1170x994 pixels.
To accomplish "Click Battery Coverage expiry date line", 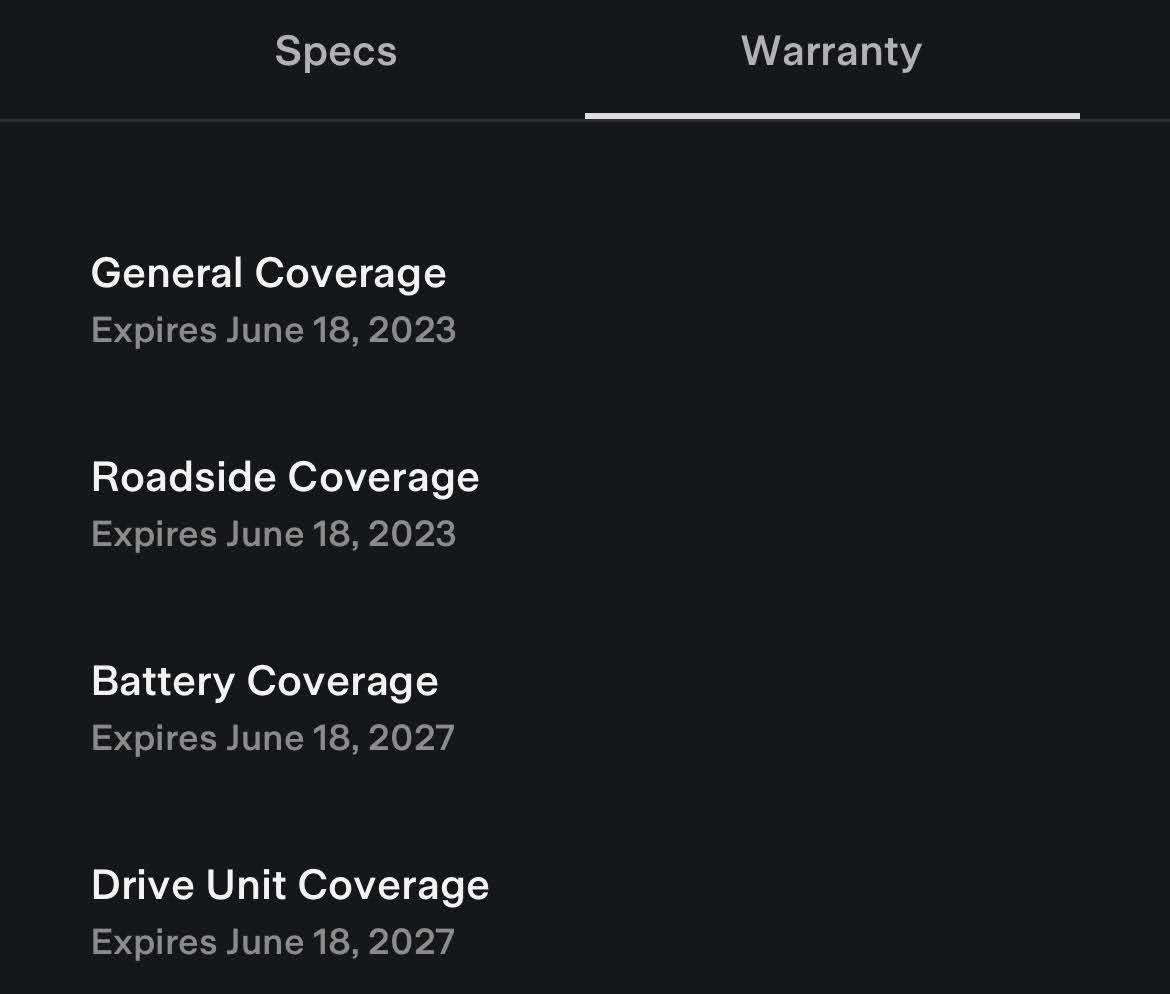I will tap(272, 738).
